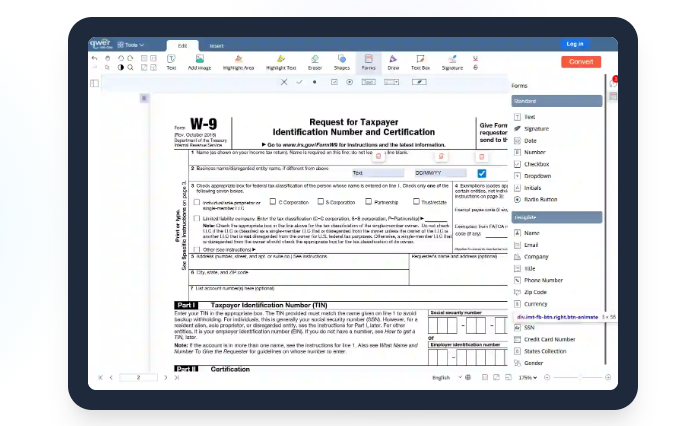Click the contrast half-circle icon
This screenshot has height=426, width=700.
[121, 67]
